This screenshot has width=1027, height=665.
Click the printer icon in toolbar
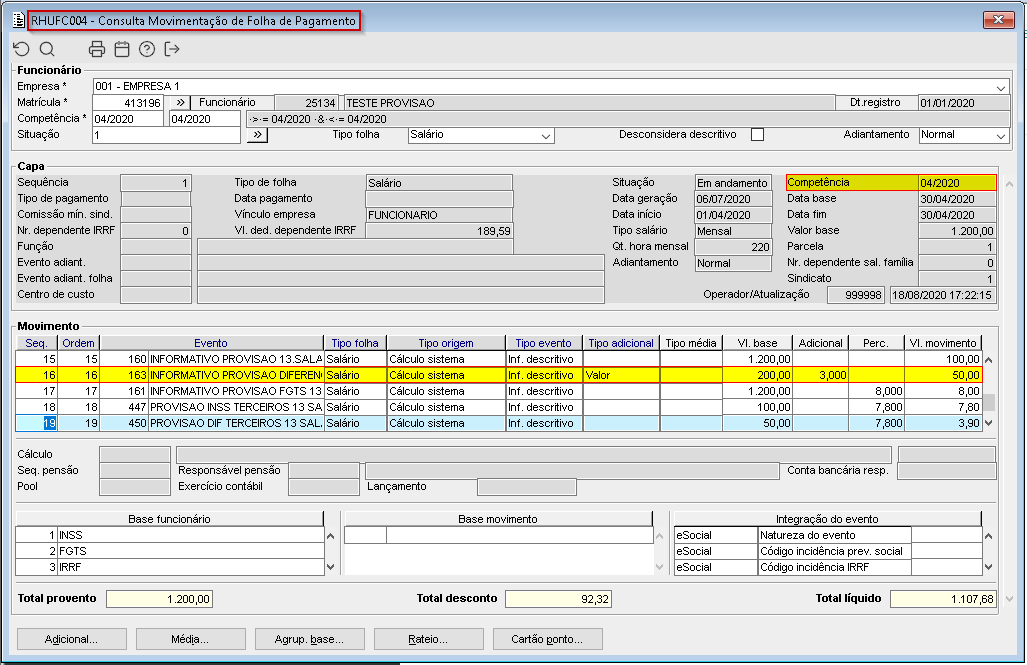pyautogui.click(x=97, y=49)
